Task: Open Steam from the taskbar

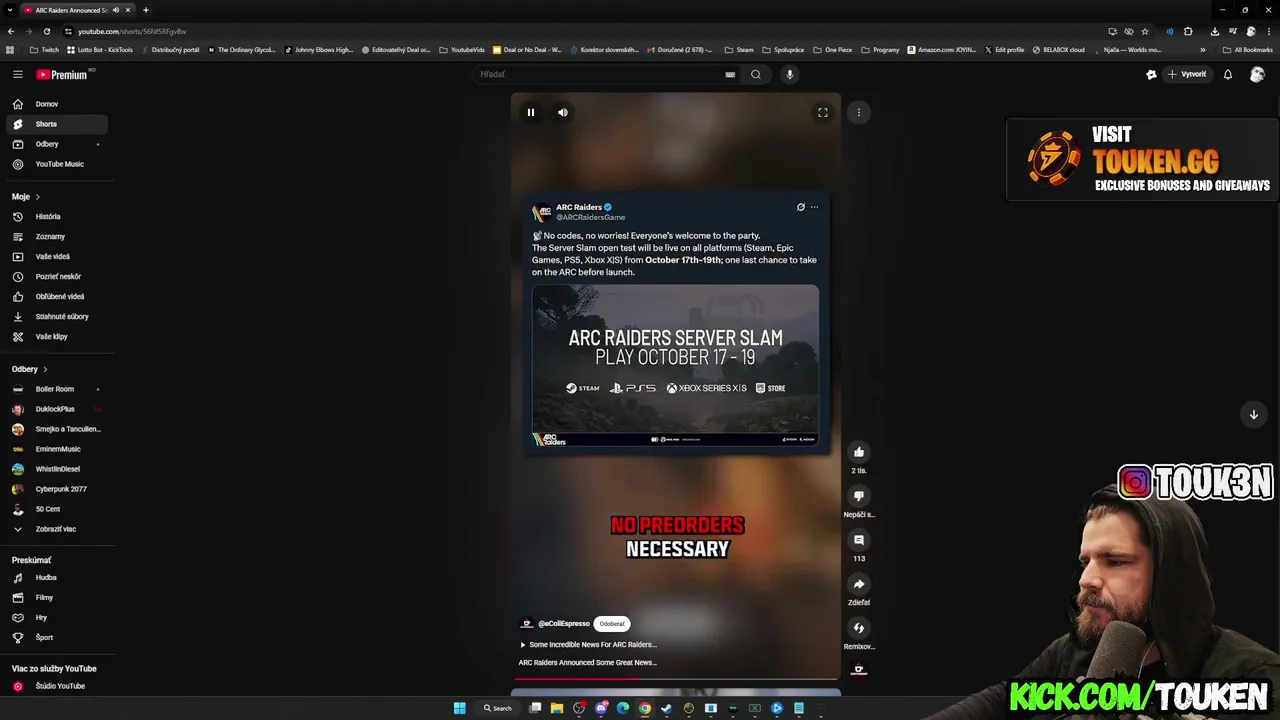Action: 667,708
